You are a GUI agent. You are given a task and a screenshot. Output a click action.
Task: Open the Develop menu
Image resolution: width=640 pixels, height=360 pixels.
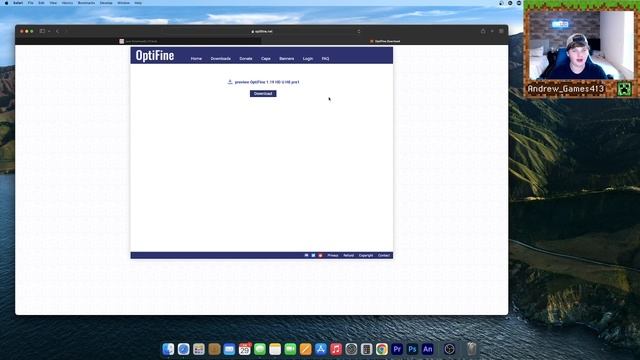coord(106,3)
